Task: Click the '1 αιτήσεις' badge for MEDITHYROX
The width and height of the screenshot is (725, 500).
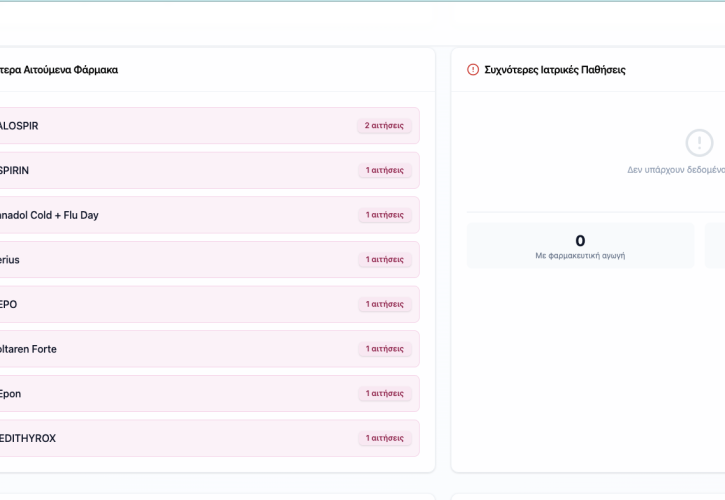Action: pos(385,438)
